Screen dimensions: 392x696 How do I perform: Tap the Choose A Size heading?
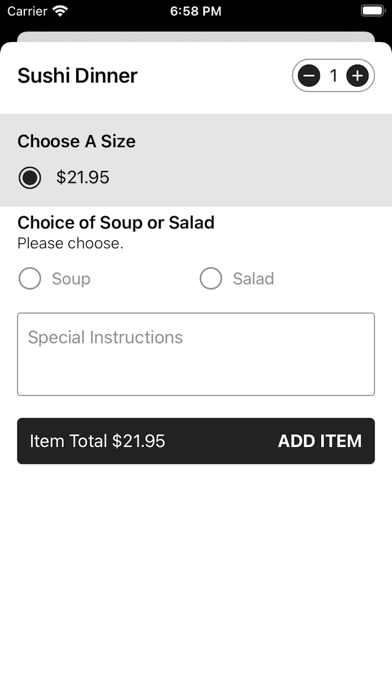[x=76, y=141]
